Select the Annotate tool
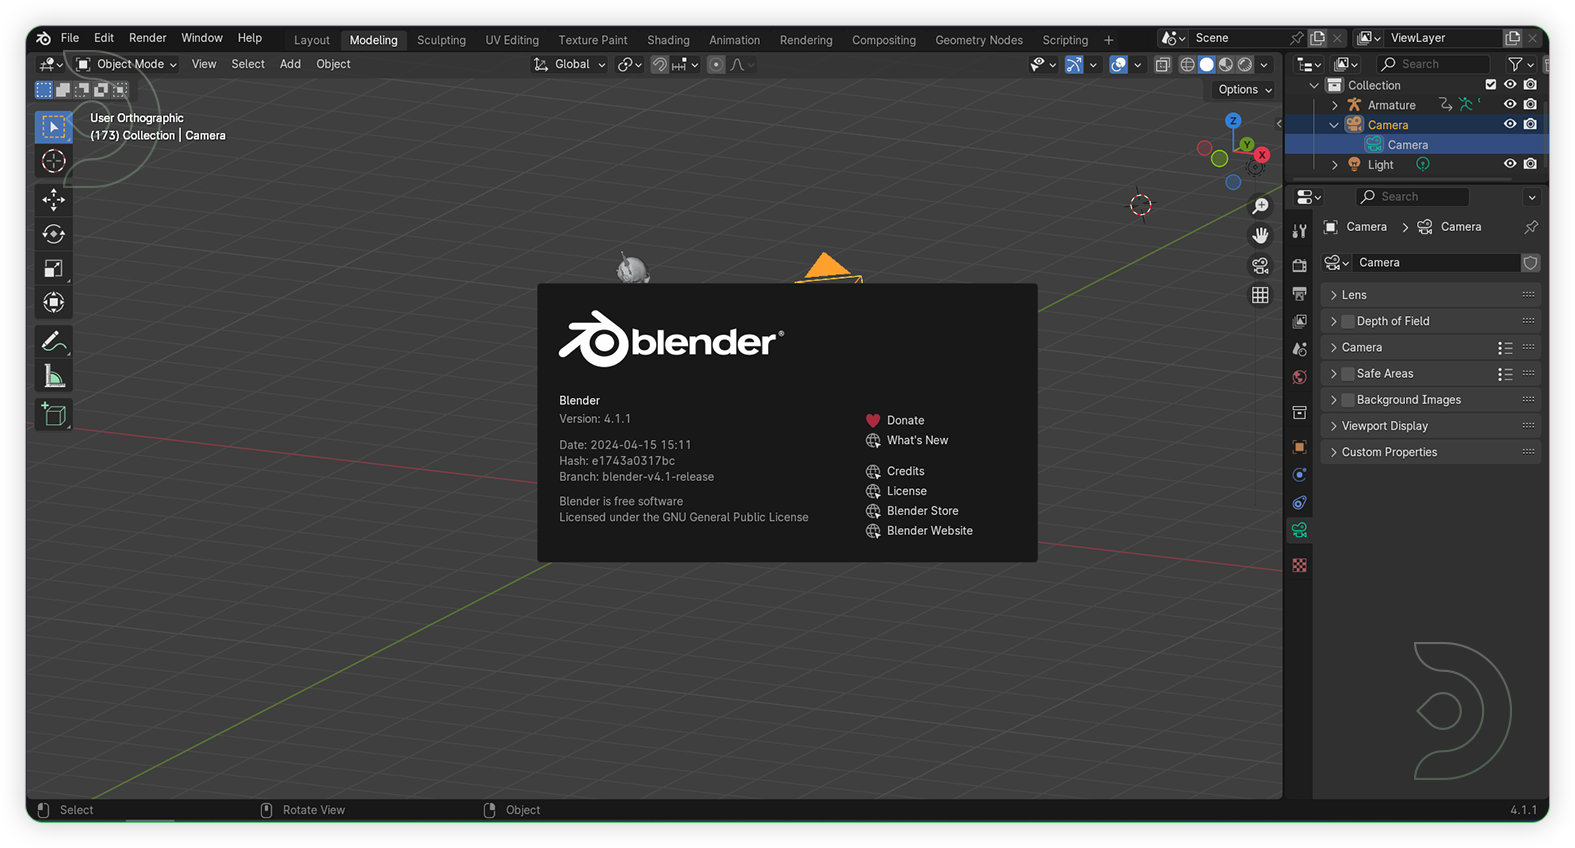This screenshot has height=848, width=1575. click(54, 342)
